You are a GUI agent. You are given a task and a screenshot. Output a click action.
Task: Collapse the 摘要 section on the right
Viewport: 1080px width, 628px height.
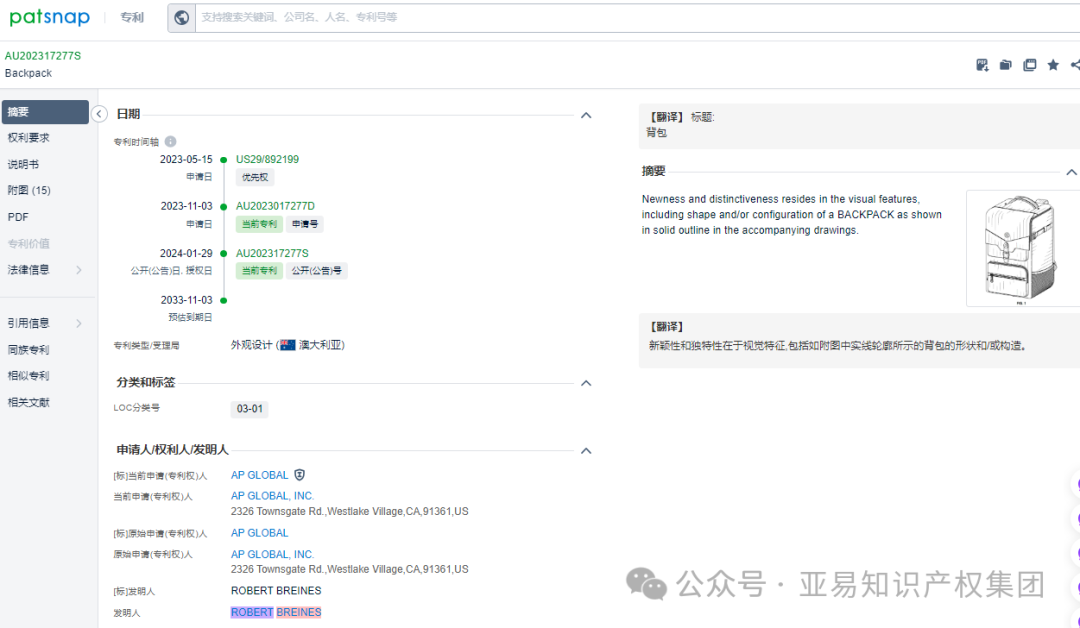point(1071,171)
